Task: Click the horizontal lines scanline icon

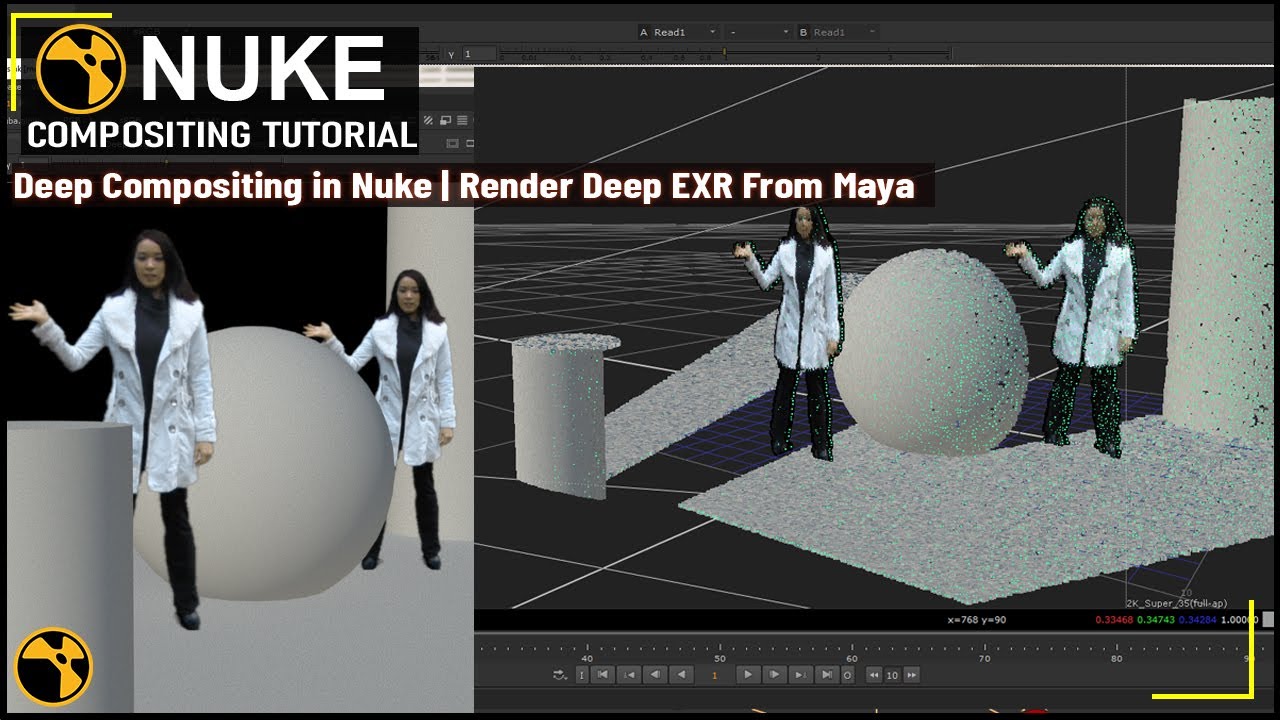Action: (462, 120)
